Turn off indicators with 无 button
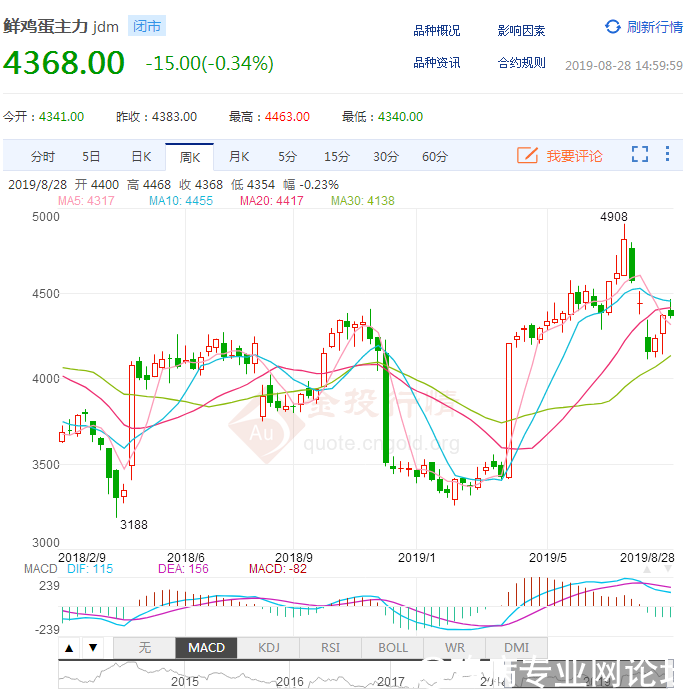 [x=144, y=648]
